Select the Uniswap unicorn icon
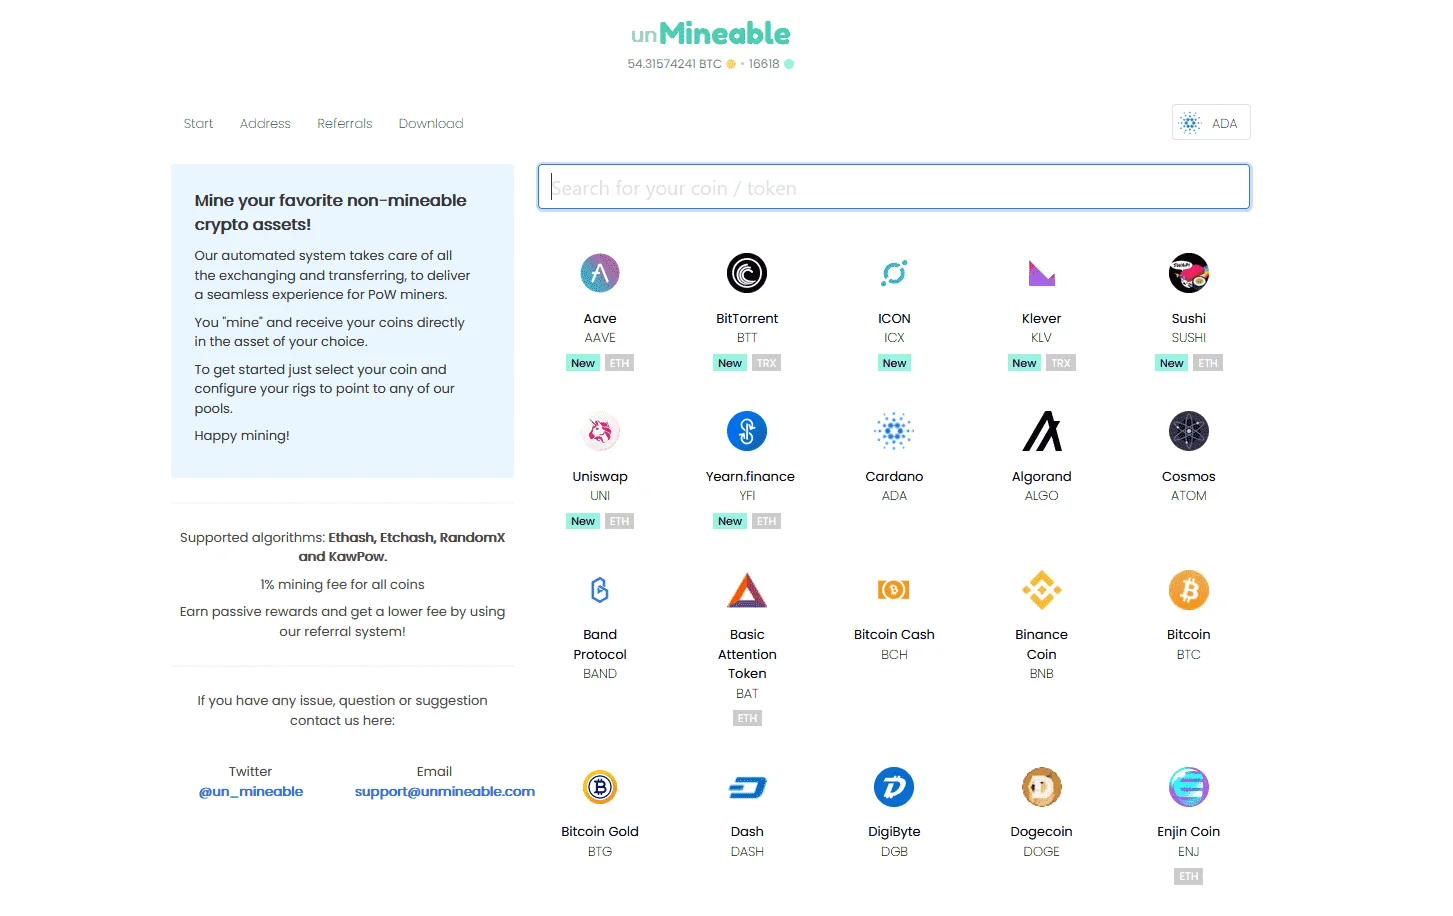The image size is (1453, 916). click(600, 431)
